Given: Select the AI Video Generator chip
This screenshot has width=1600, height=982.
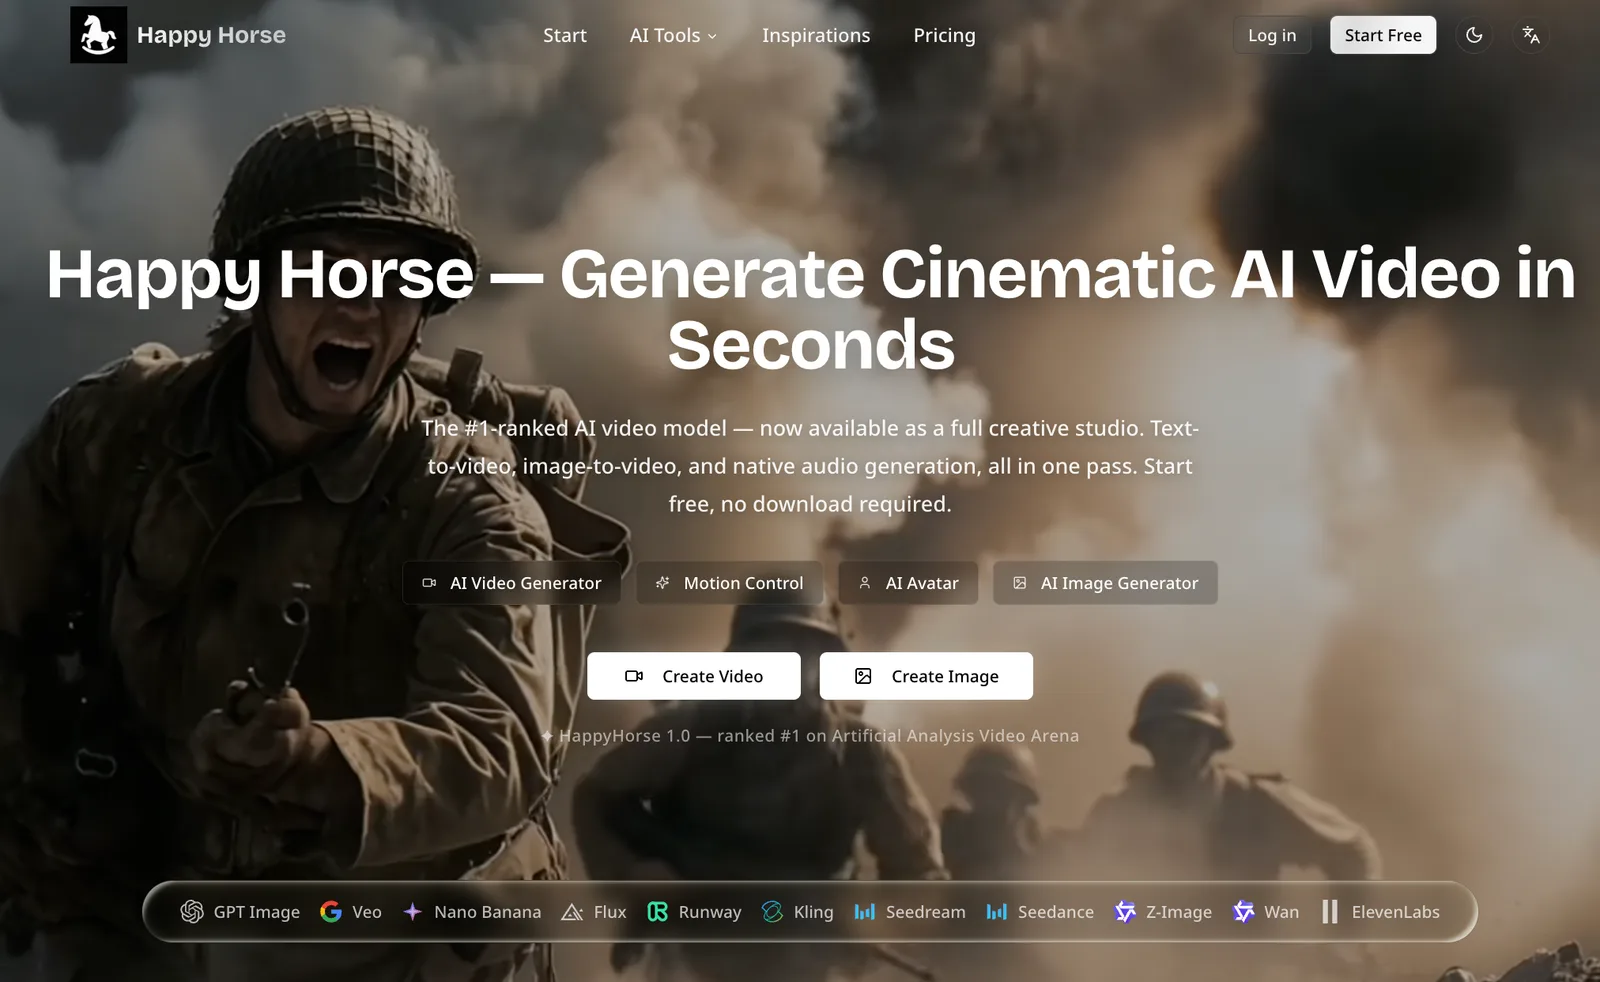Looking at the screenshot, I should pyautogui.click(x=512, y=583).
